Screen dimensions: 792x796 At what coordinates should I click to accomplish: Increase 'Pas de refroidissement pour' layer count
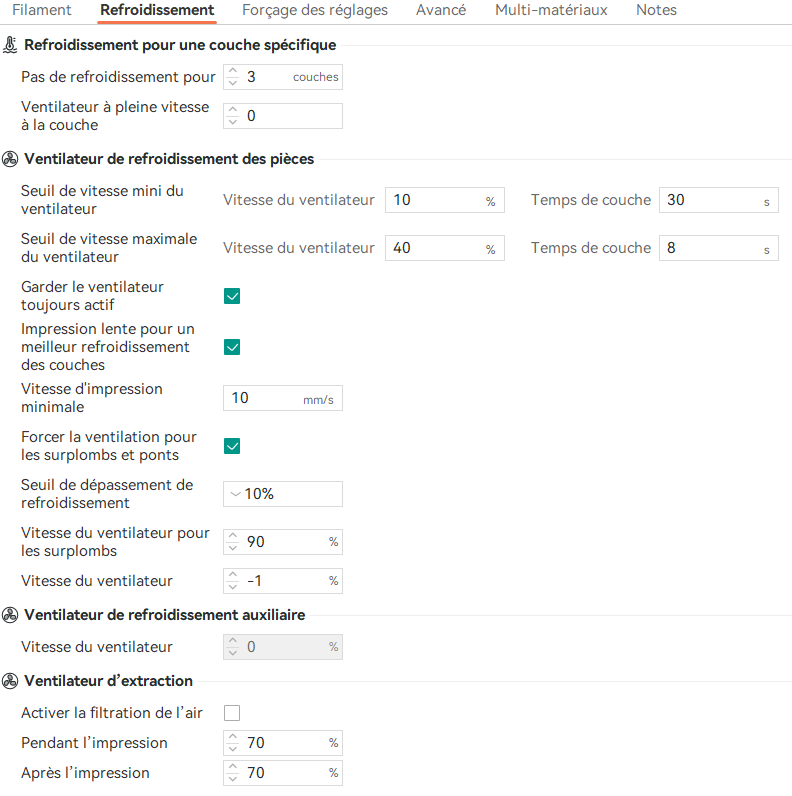point(233,71)
